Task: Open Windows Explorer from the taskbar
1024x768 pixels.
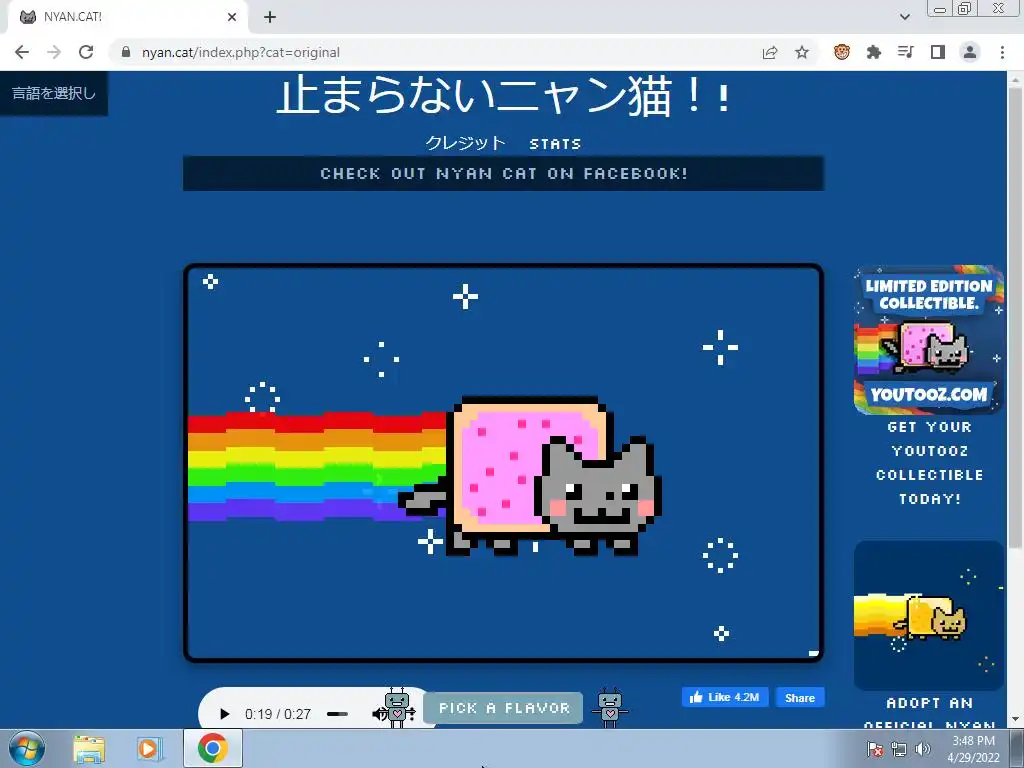Action: click(89, 749)
